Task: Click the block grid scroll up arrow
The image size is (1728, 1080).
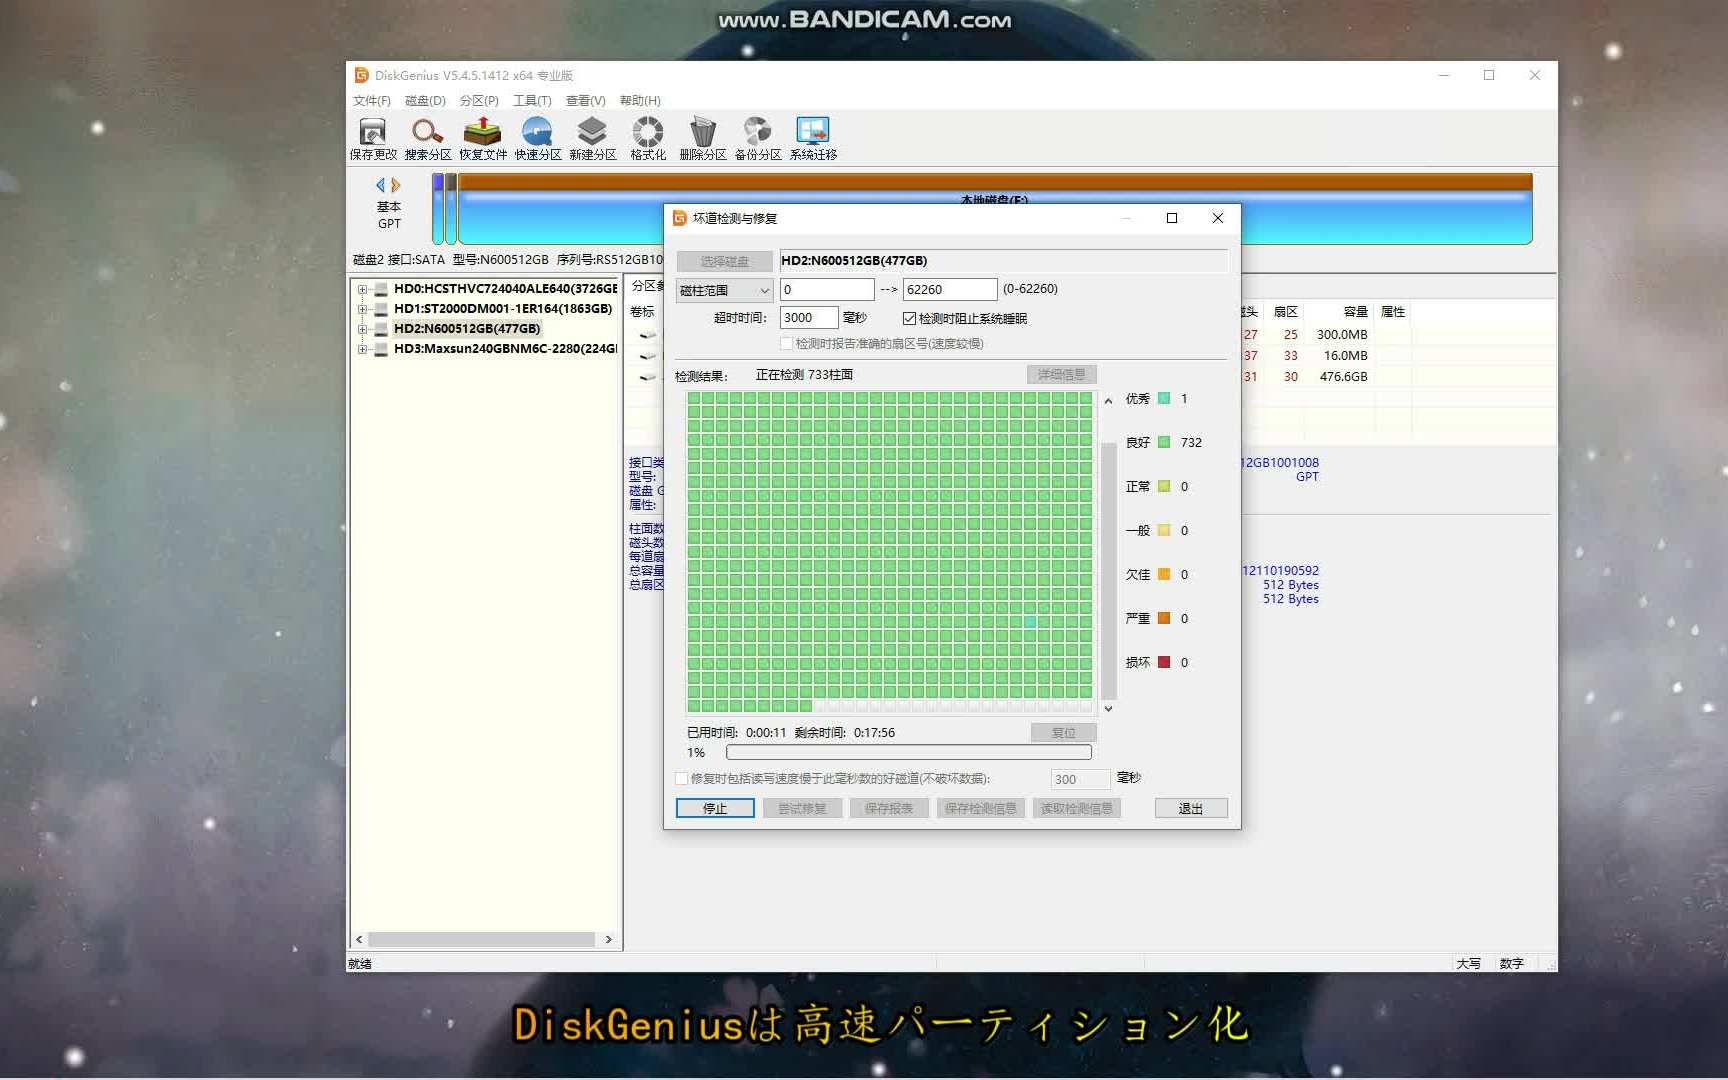Action: tap(1108, 401)
